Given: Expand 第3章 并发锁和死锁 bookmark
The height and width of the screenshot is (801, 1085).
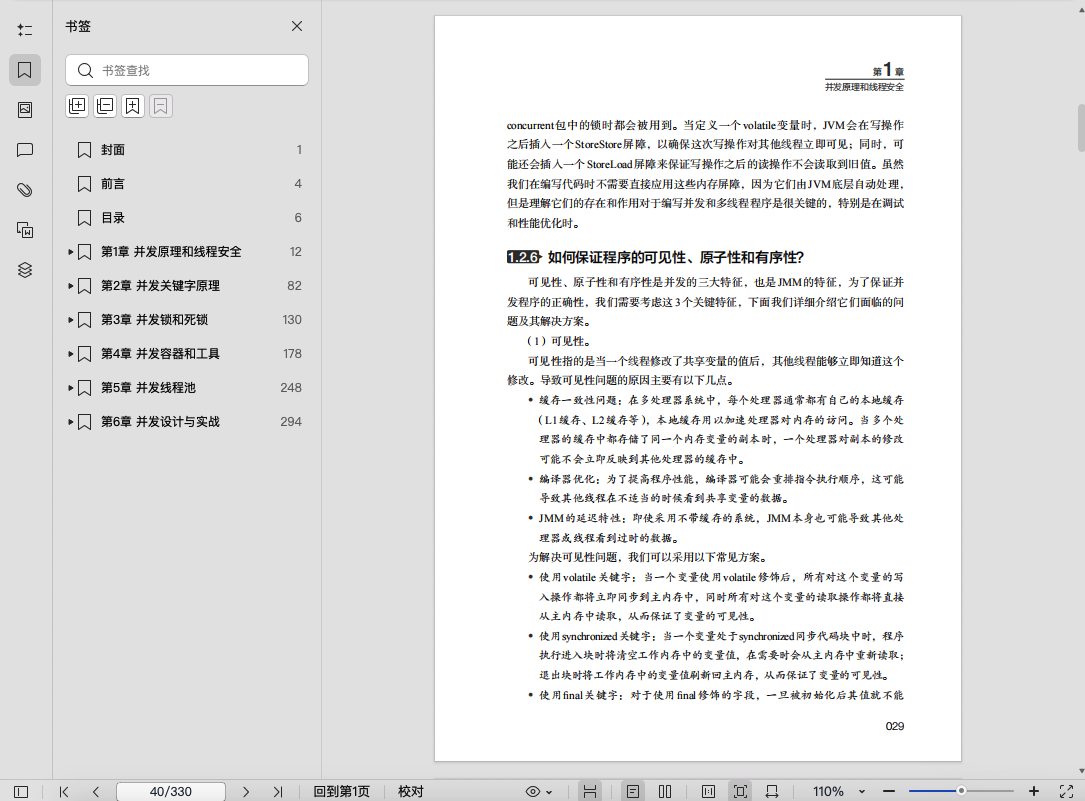Looking at the screenshot, I should tap(71, 320).
